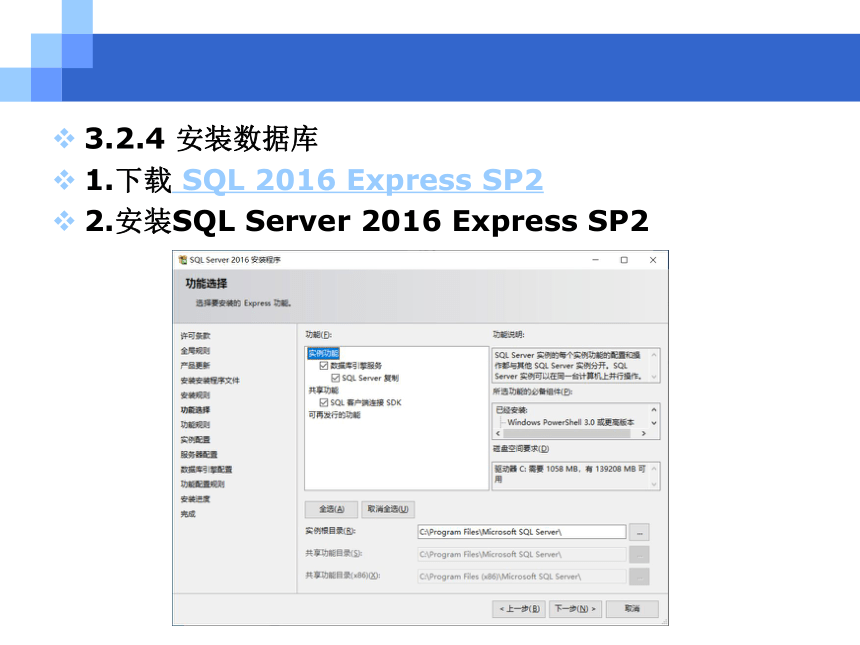Click the SQL Server 2016 setup title bar icon

pos(183,260)
